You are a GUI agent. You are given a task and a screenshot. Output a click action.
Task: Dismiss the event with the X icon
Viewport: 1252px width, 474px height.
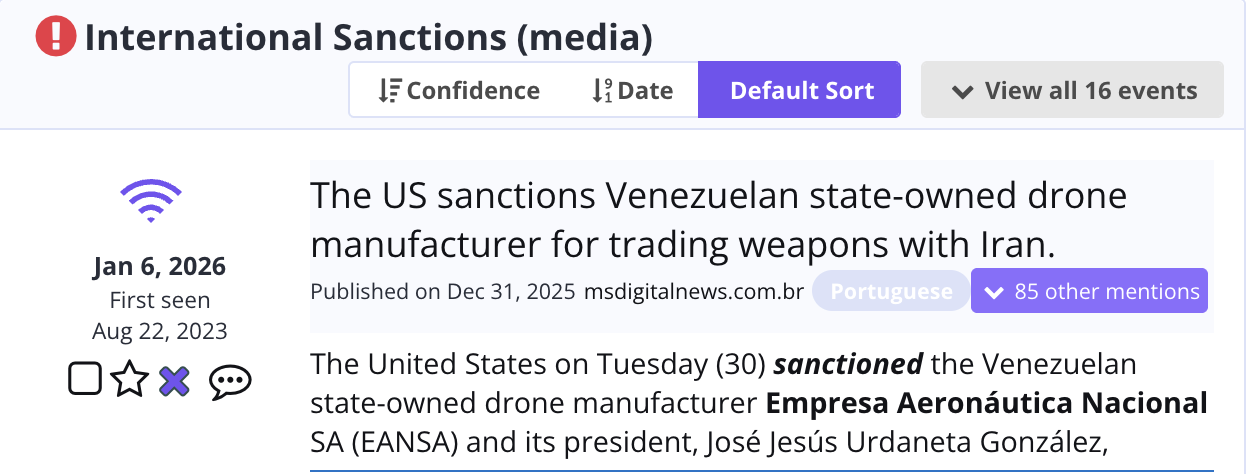click(x=174, y=381)
